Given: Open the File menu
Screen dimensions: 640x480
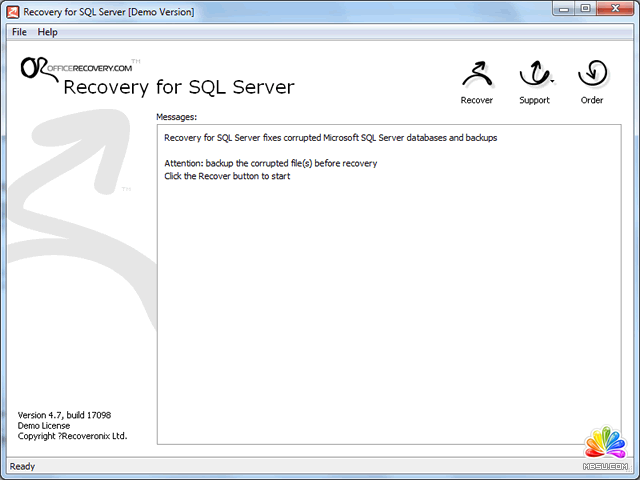Looking at the screenshot, I should click(x=19, y=32).
